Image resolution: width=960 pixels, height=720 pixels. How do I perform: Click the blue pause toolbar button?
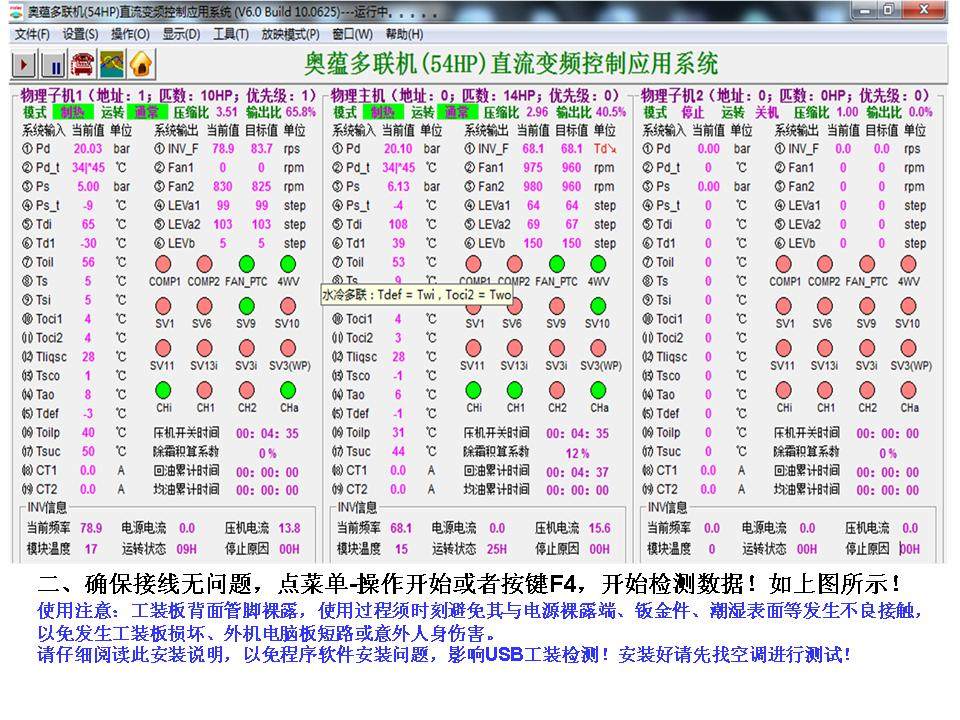click(54, 64)
